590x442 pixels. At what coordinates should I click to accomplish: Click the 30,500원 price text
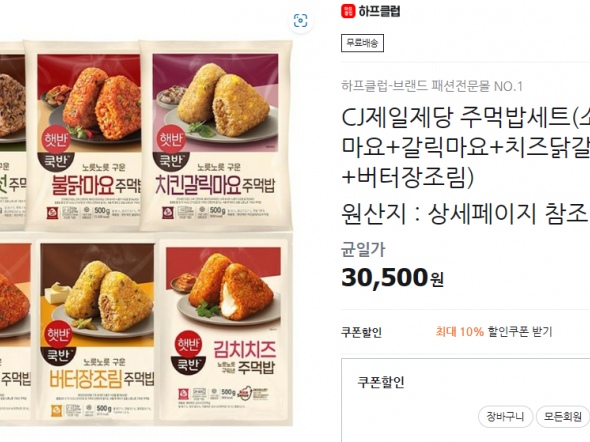pos(392,278)
